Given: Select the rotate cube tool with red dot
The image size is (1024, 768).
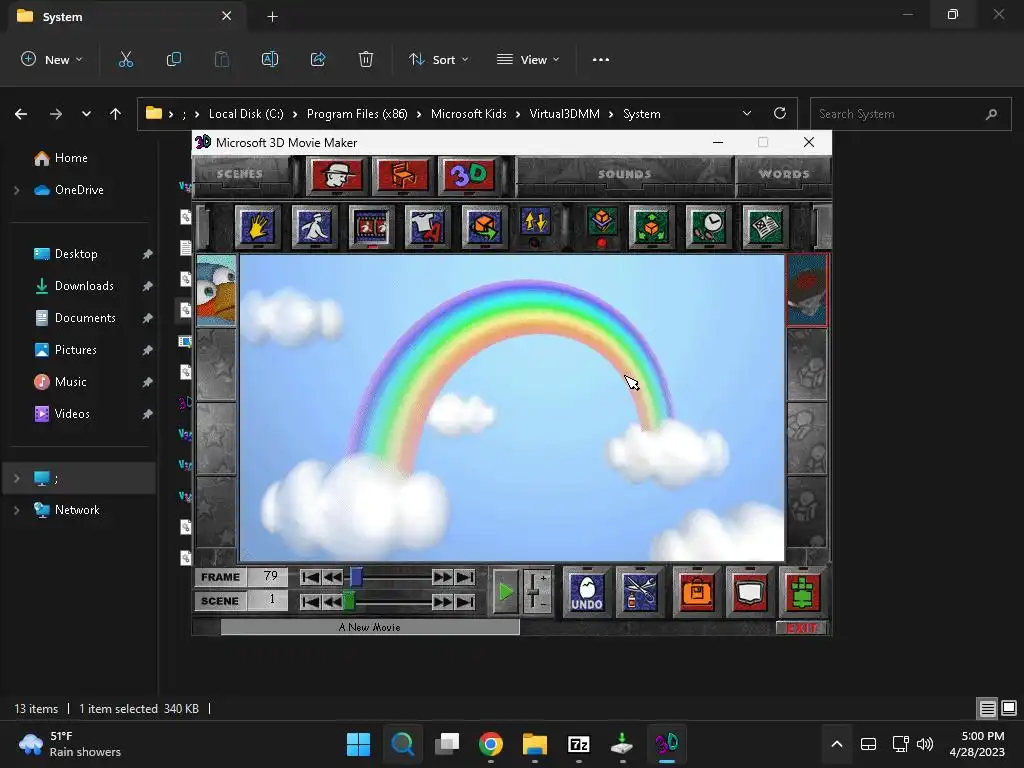Looking at the screenshot, I should point(602,225).
